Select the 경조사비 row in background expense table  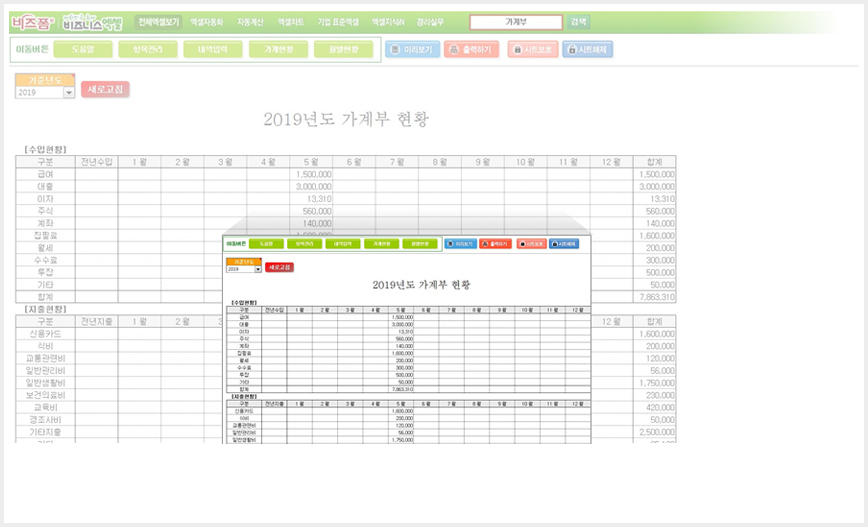[x=45, y=420]
